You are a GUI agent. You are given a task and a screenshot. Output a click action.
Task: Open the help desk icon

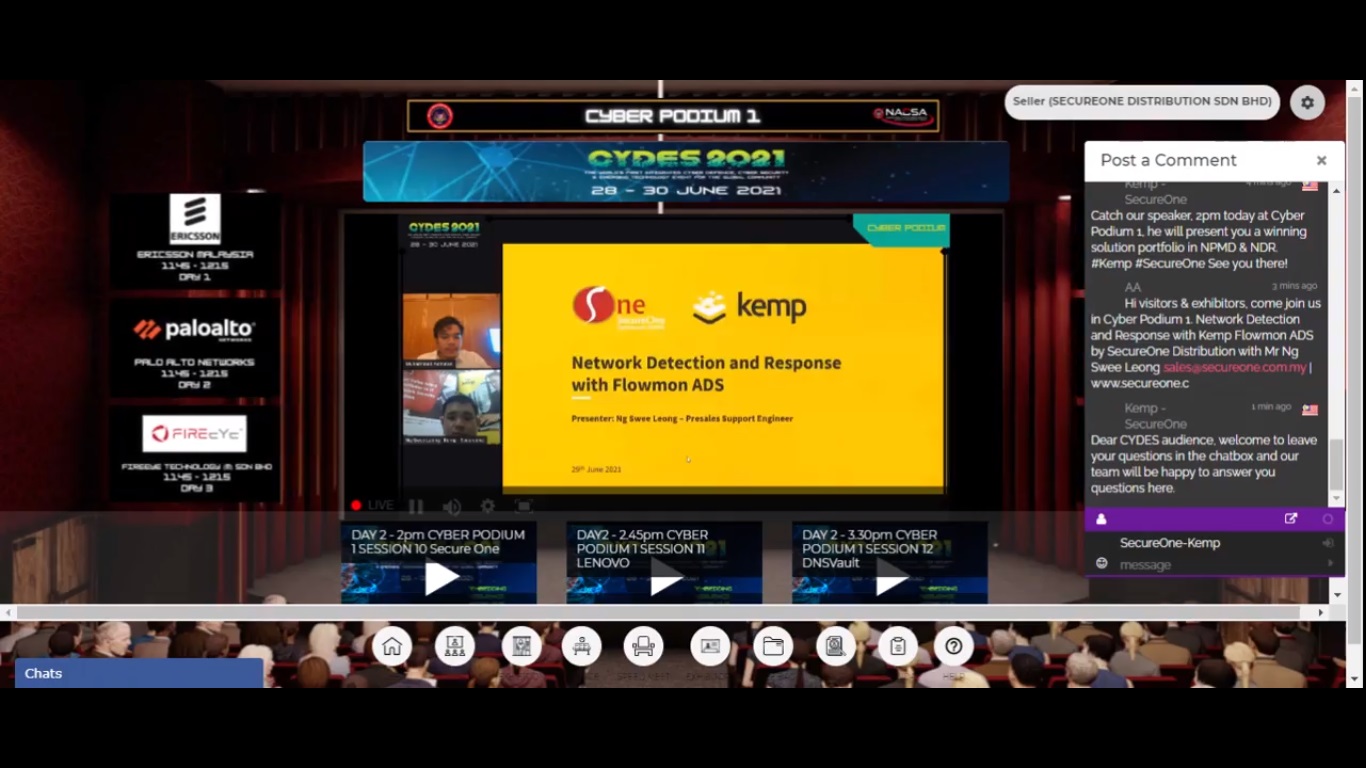[581, 646]
